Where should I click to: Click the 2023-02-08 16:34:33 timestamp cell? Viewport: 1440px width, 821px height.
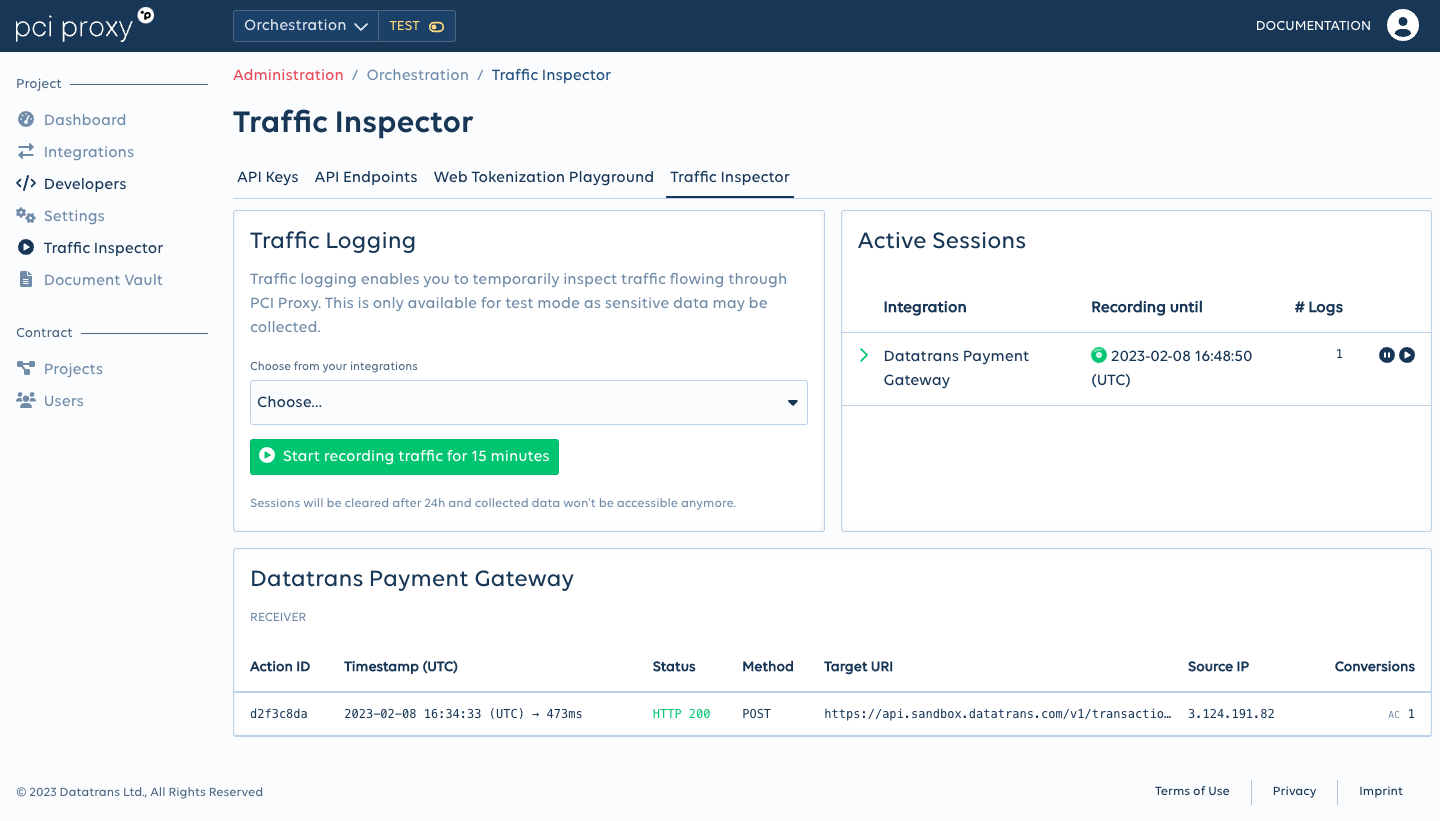point(463,714)
